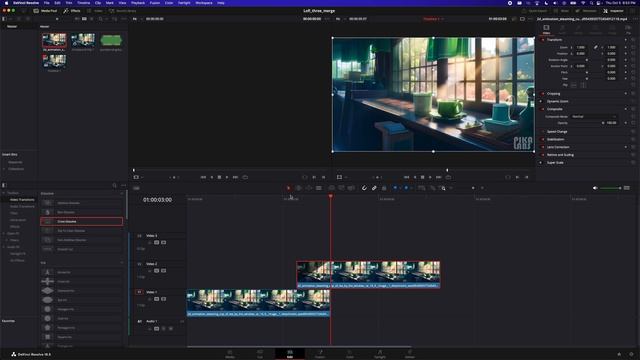640x360 pixels.
Task: Open the Workspace menu
Action: click(204, 3)
